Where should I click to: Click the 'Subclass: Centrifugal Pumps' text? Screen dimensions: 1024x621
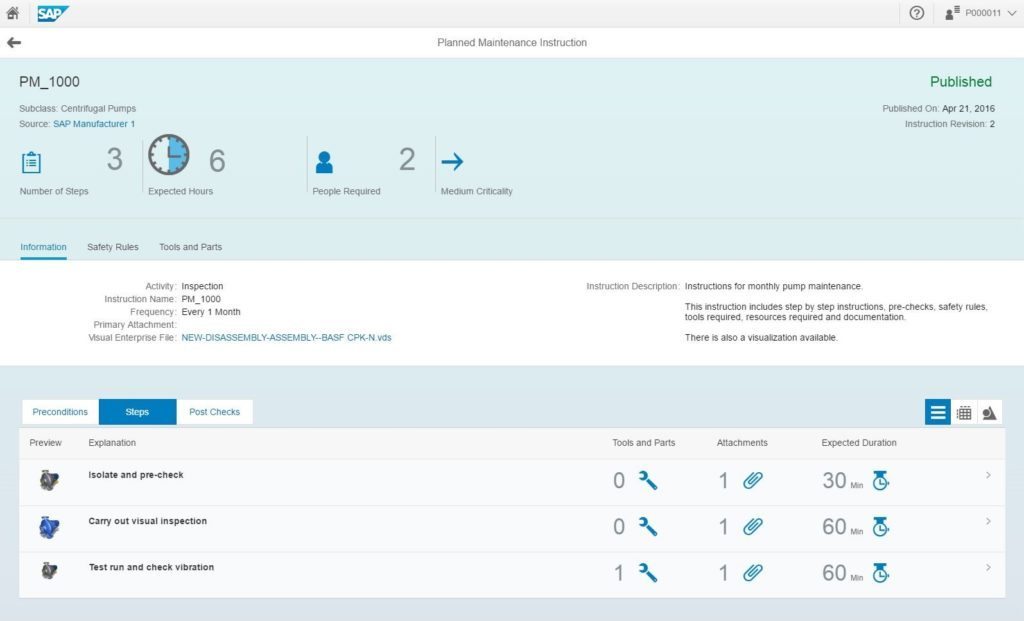[78, 108]
